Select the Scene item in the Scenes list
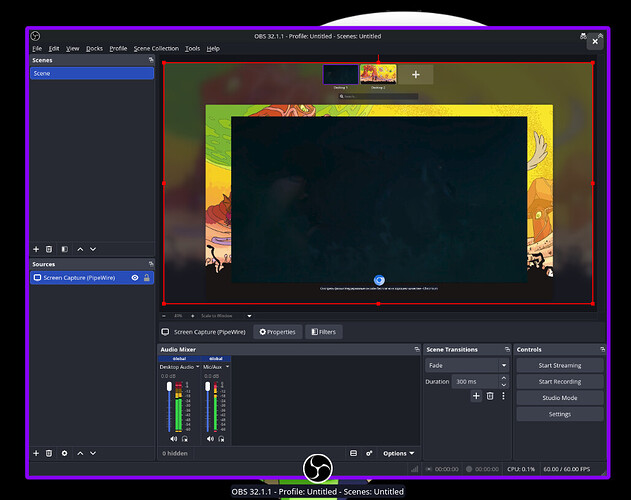 [92, 73]
